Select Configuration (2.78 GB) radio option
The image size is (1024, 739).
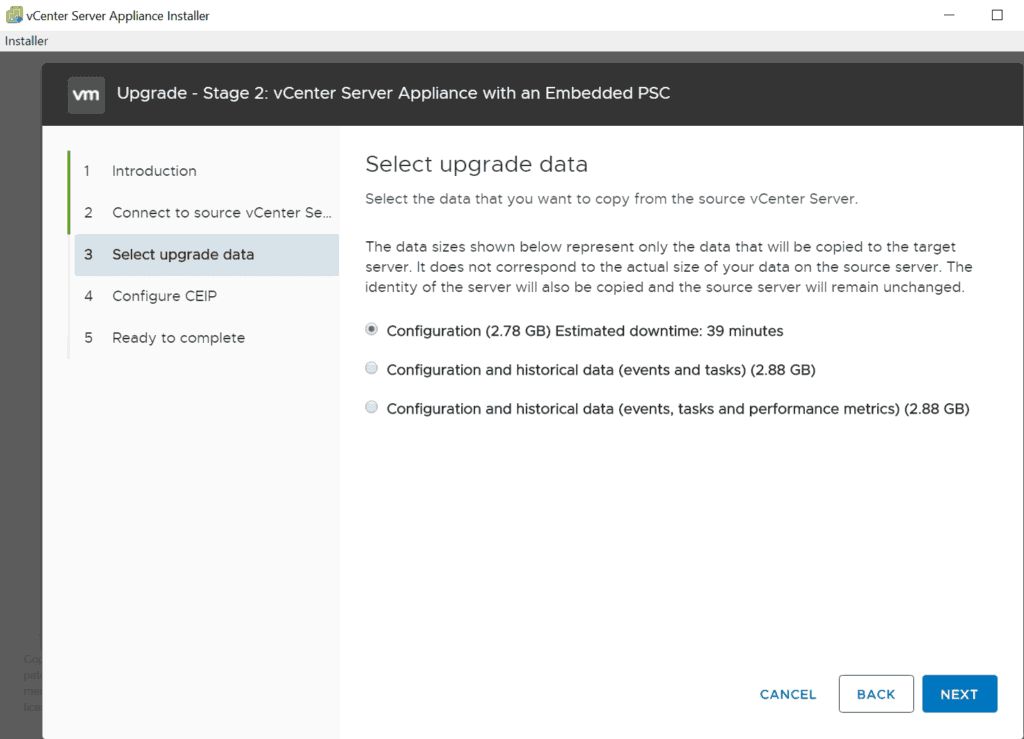click(x=372, y=330)
